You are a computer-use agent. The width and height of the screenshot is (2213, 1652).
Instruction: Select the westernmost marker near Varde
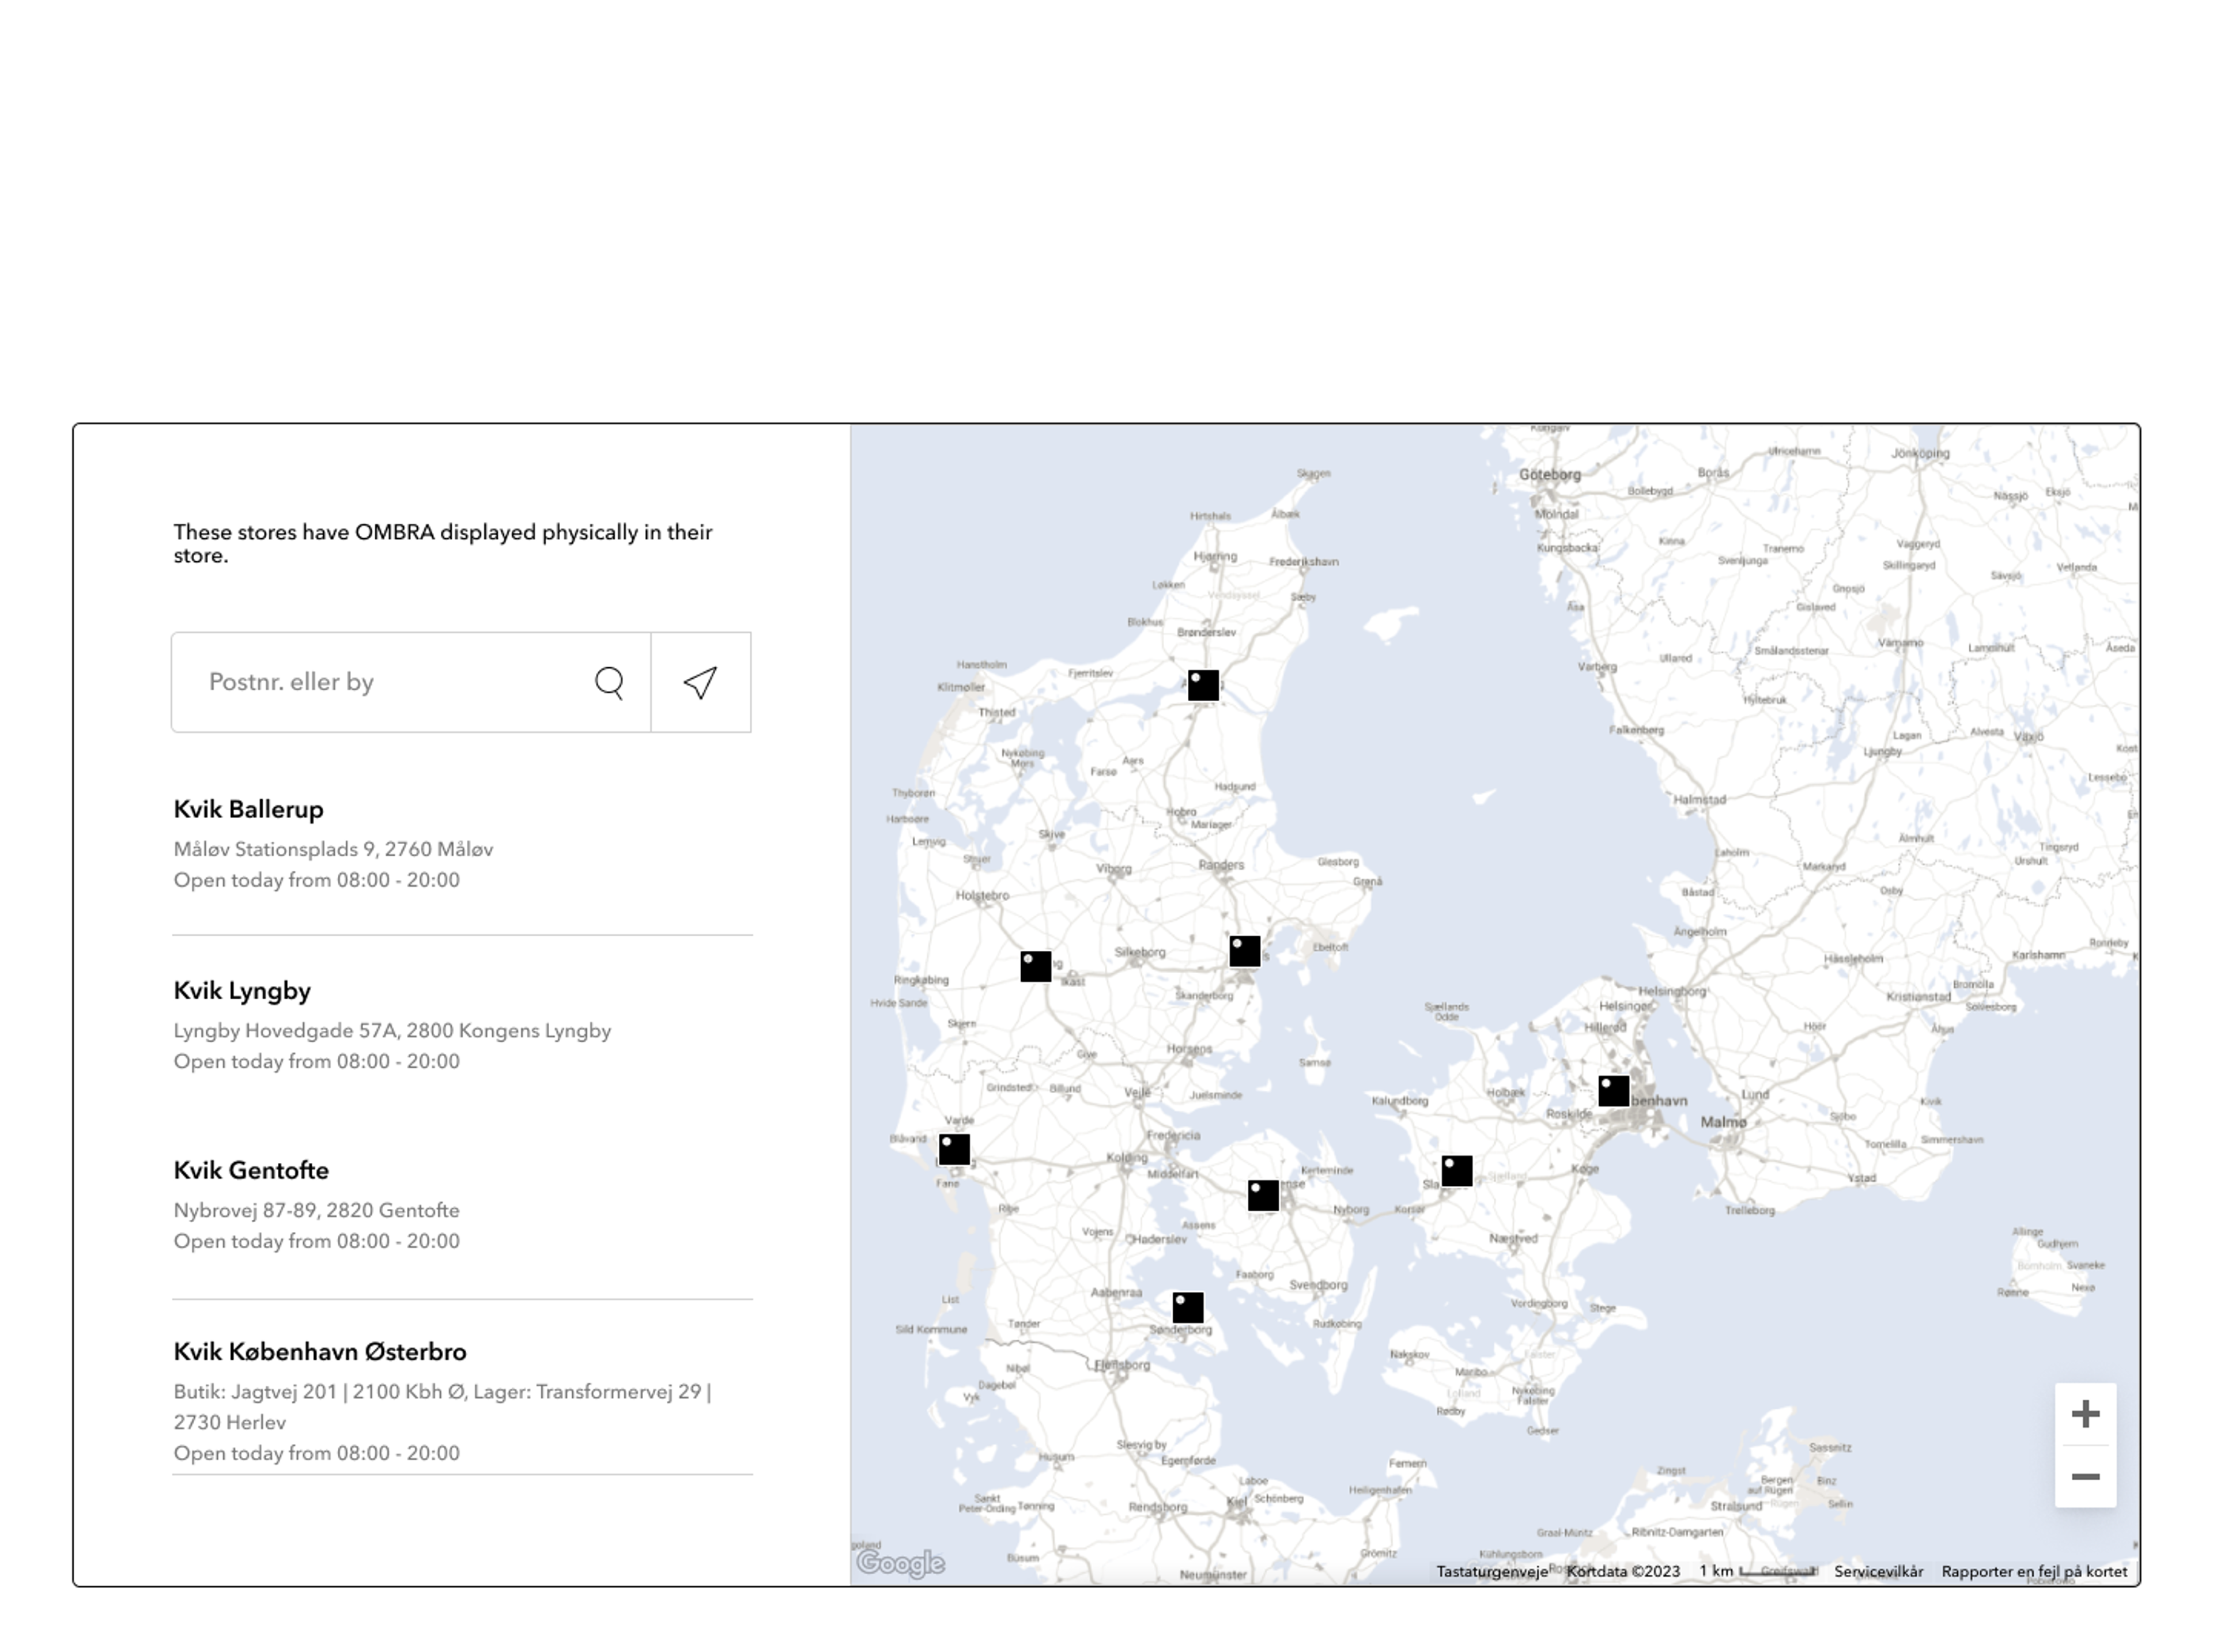pos(954,1149)
